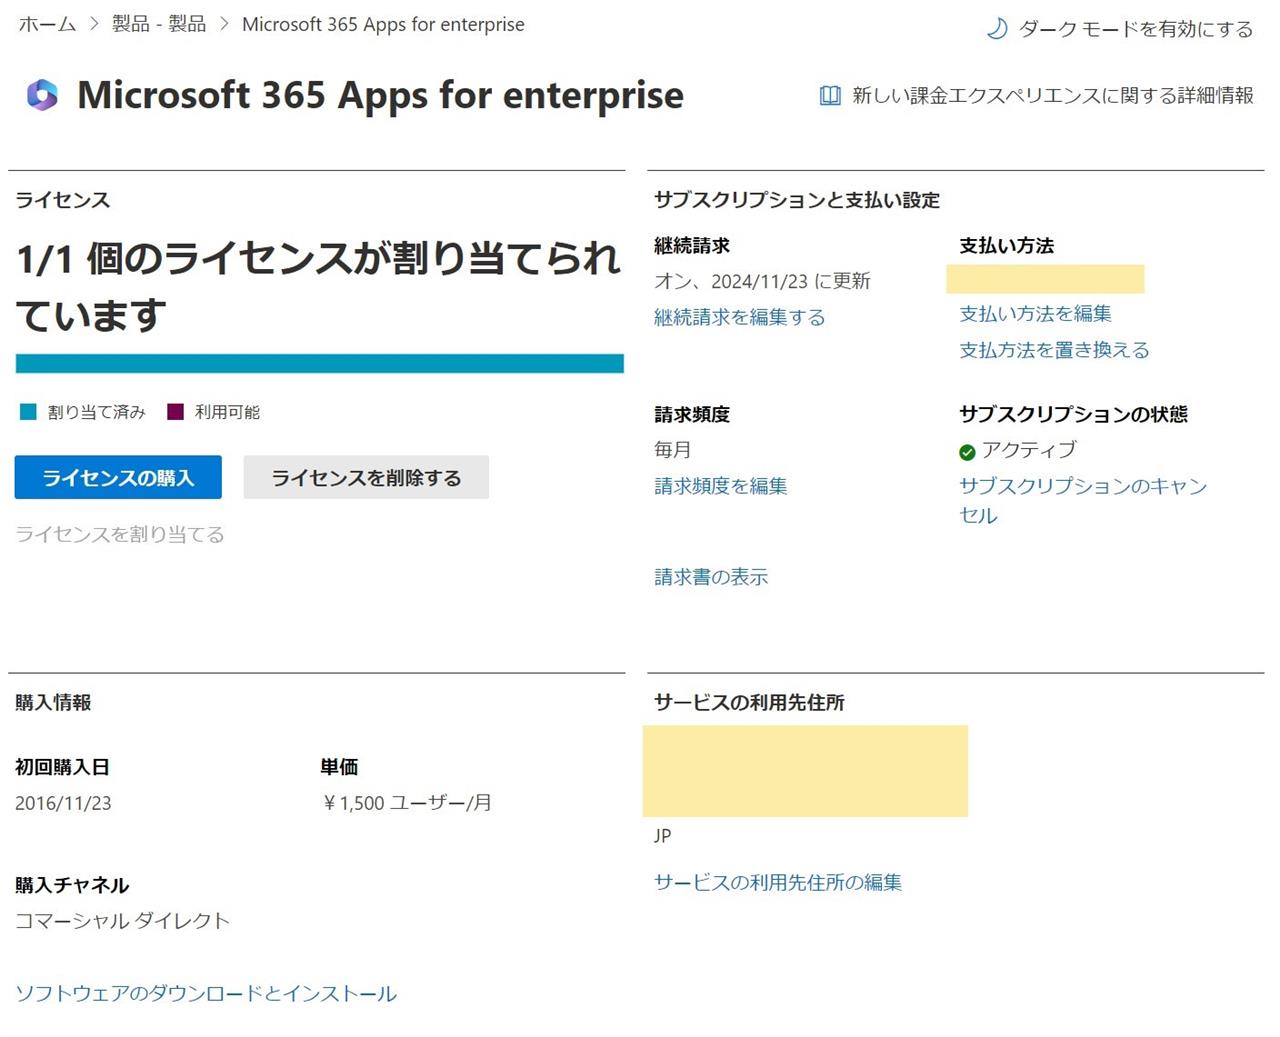The width and height of the screenshot is (1280, 1037).
Task: Click the アクティブ status text
Action: pyautogui.click(x=1029, y=450)
